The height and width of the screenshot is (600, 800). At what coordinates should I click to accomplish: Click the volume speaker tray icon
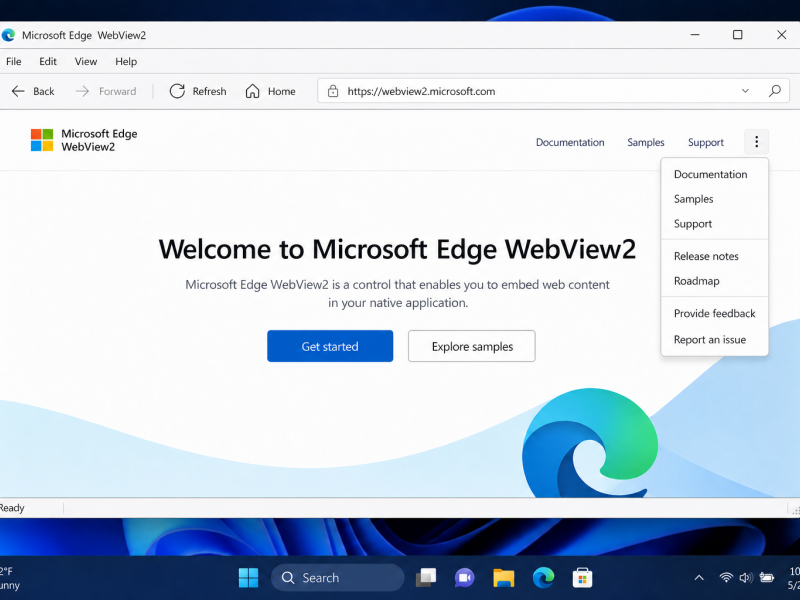tap(746, 578)
